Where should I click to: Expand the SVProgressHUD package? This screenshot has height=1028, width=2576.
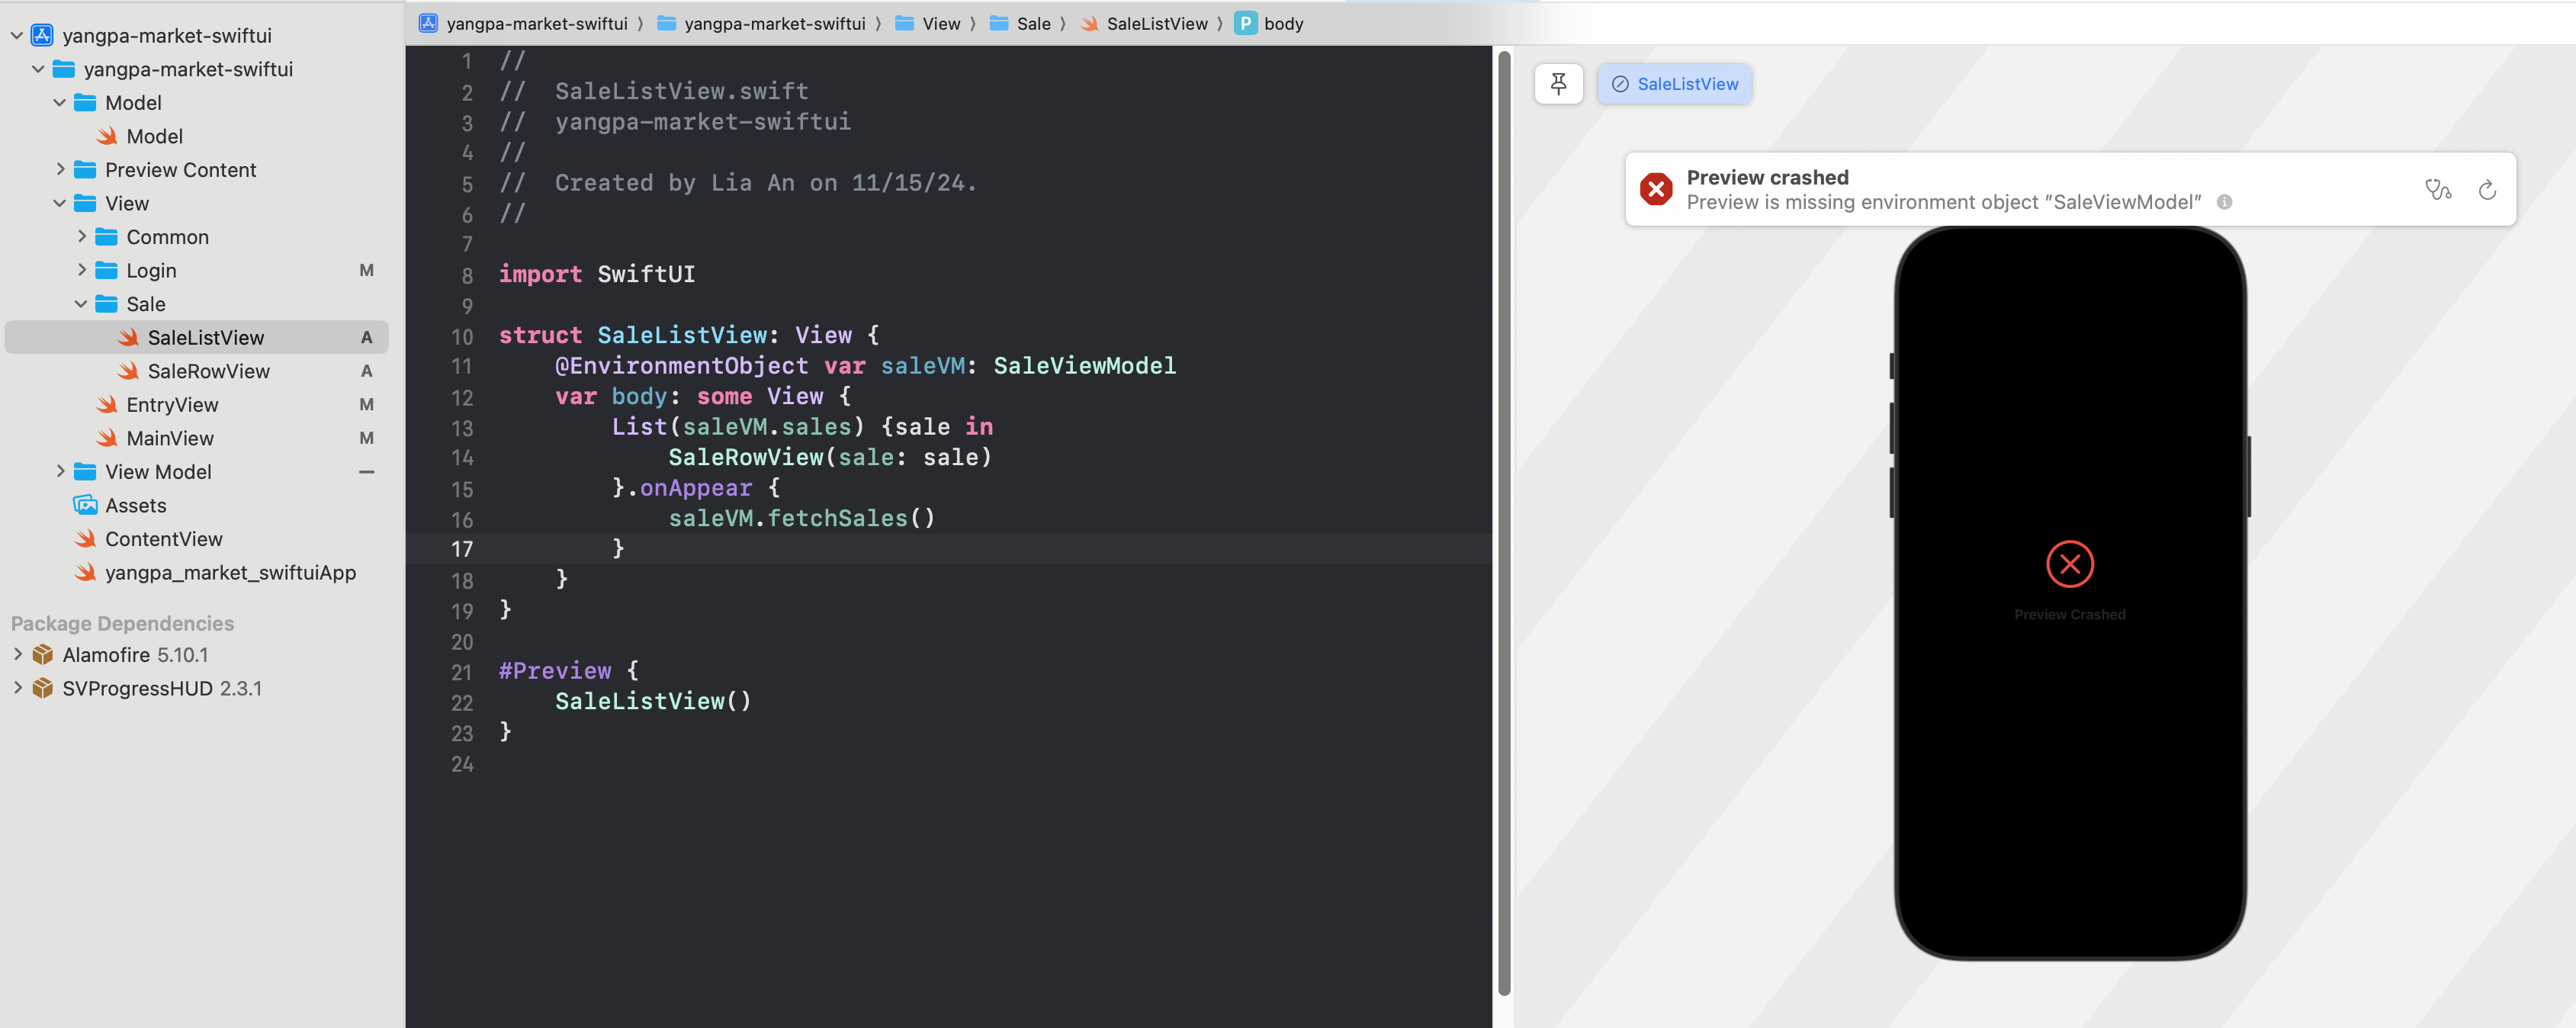point(17,688)
